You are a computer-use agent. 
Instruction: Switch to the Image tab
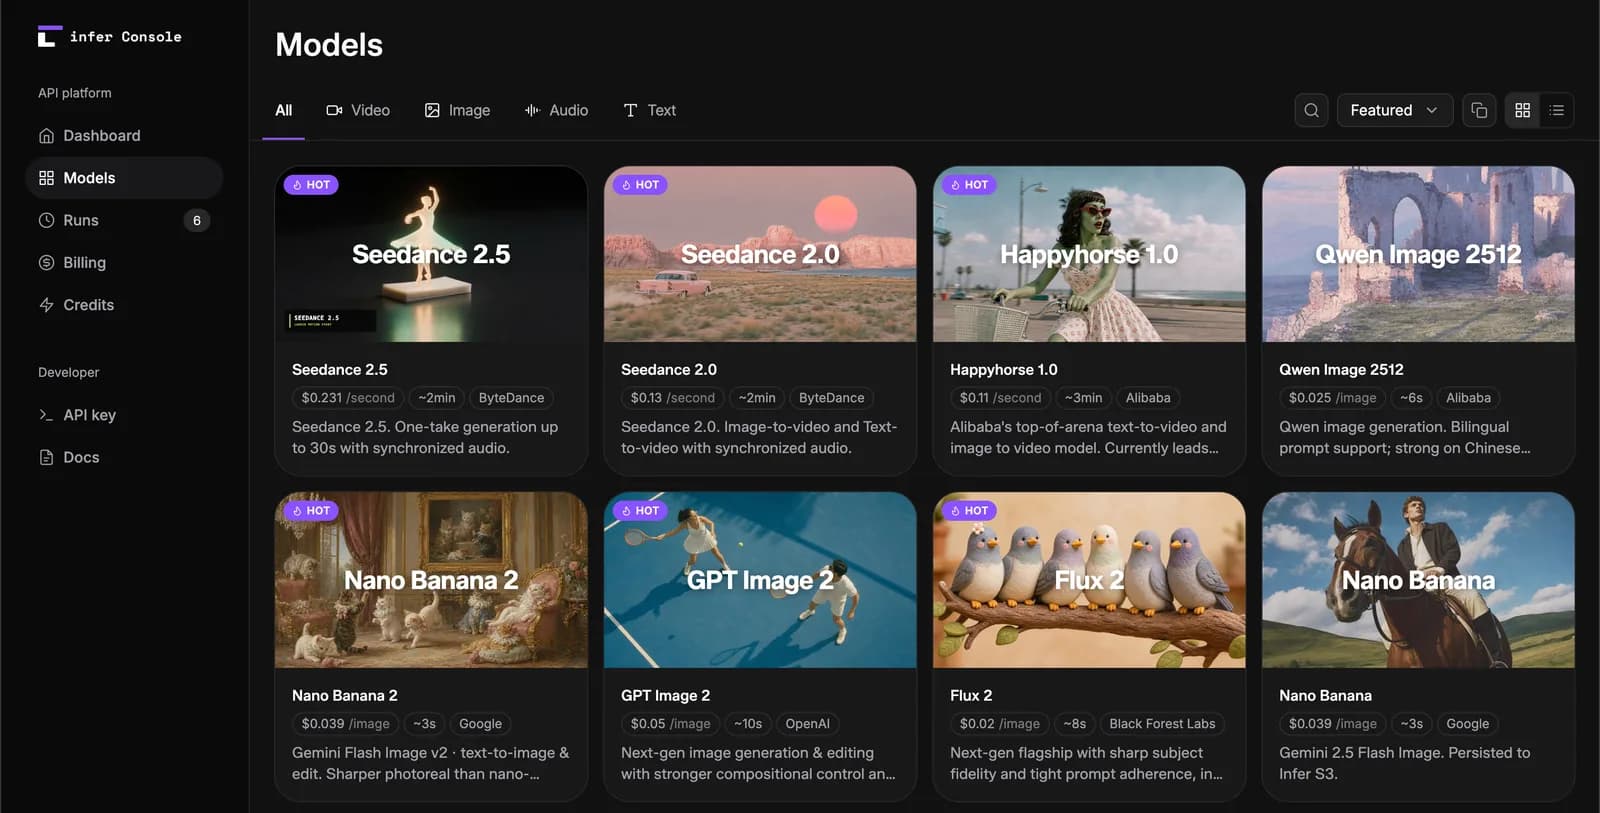457,110
